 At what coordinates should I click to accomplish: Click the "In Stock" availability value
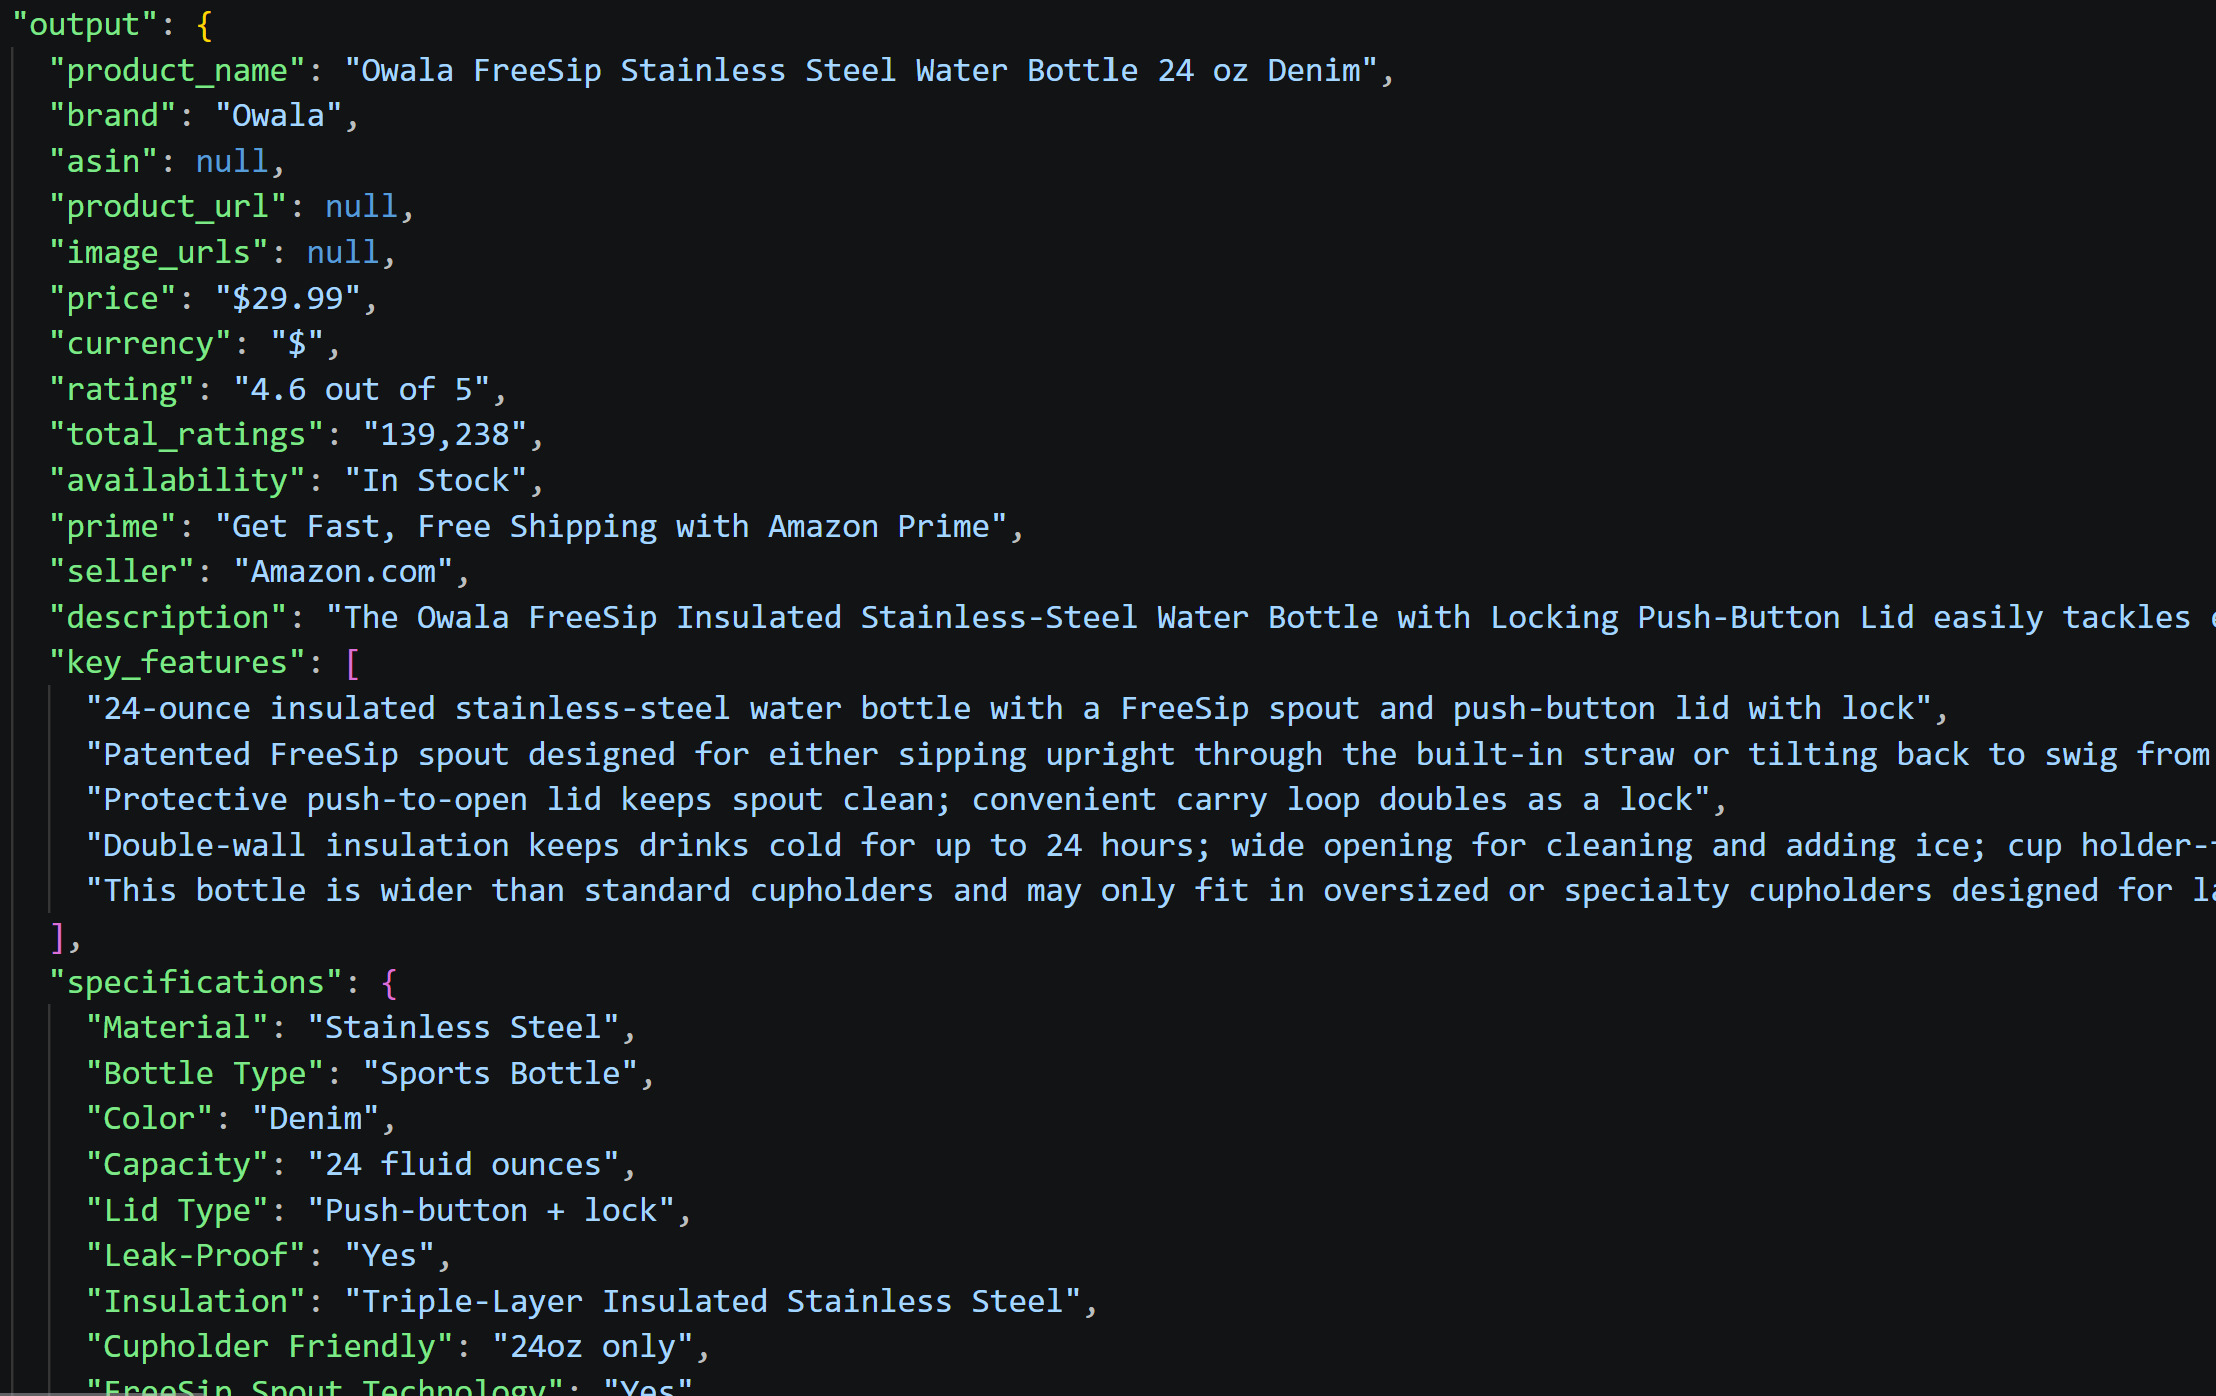click(x=435, y=481)
